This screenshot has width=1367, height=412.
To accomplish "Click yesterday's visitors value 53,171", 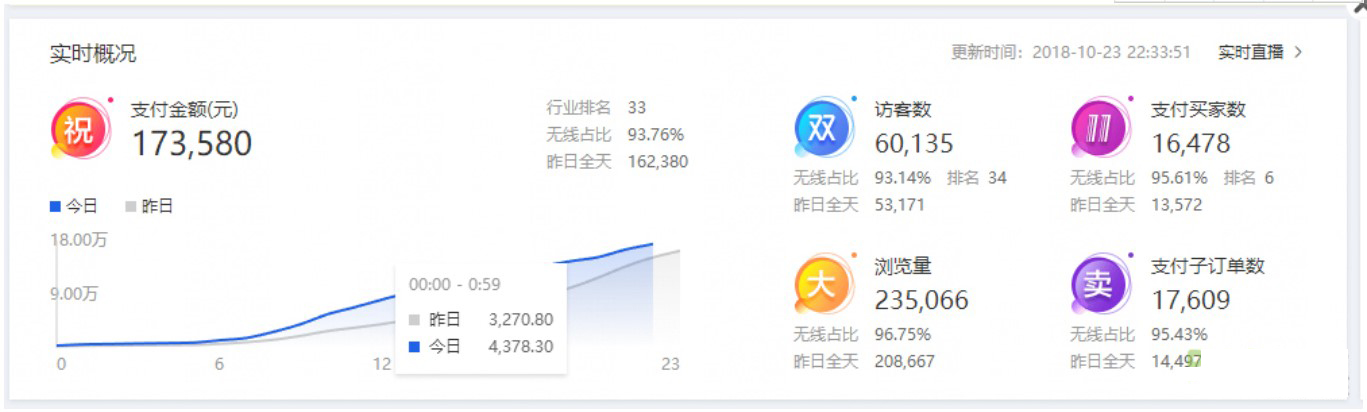I will point(900,205).
